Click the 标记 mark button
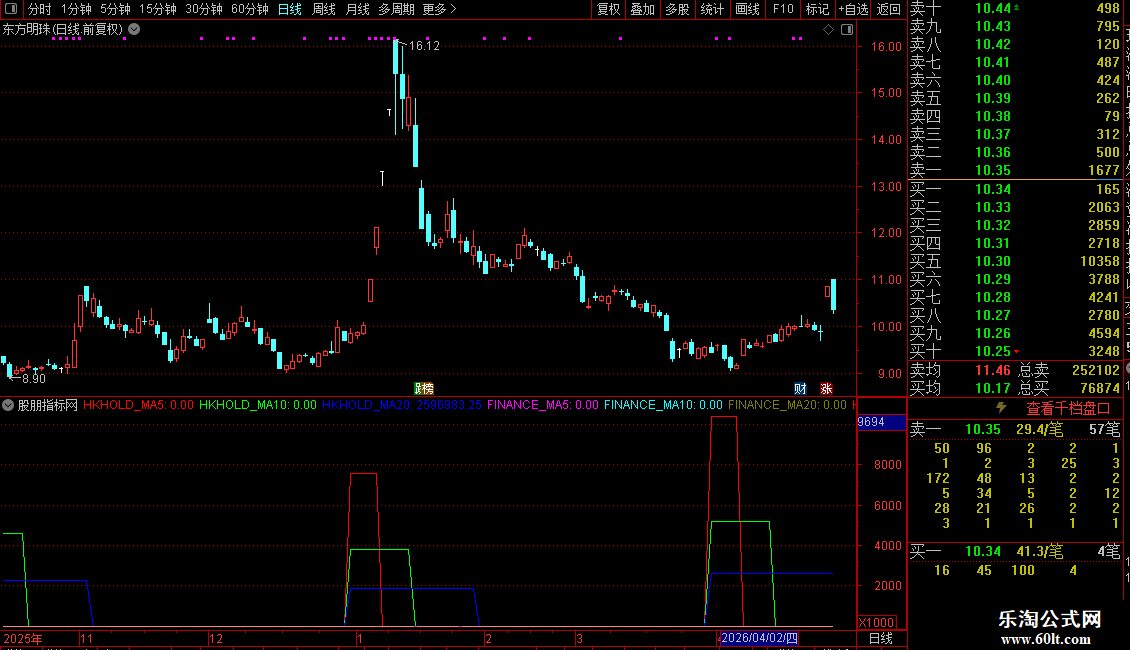Screen dimensions: 1130x650 click(x=817, y=9)
